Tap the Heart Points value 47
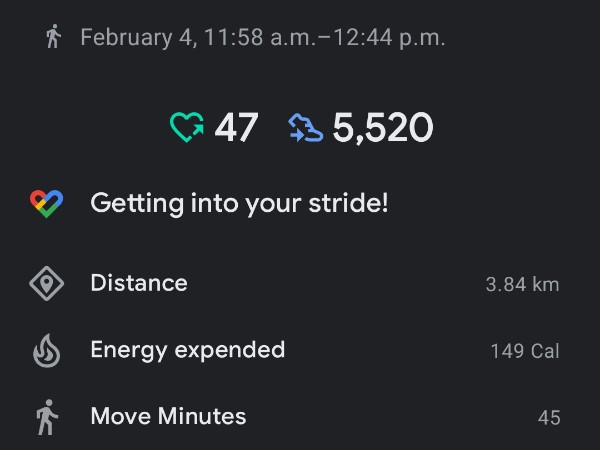This screenshot has width=600, height=450. pos(236,128)
